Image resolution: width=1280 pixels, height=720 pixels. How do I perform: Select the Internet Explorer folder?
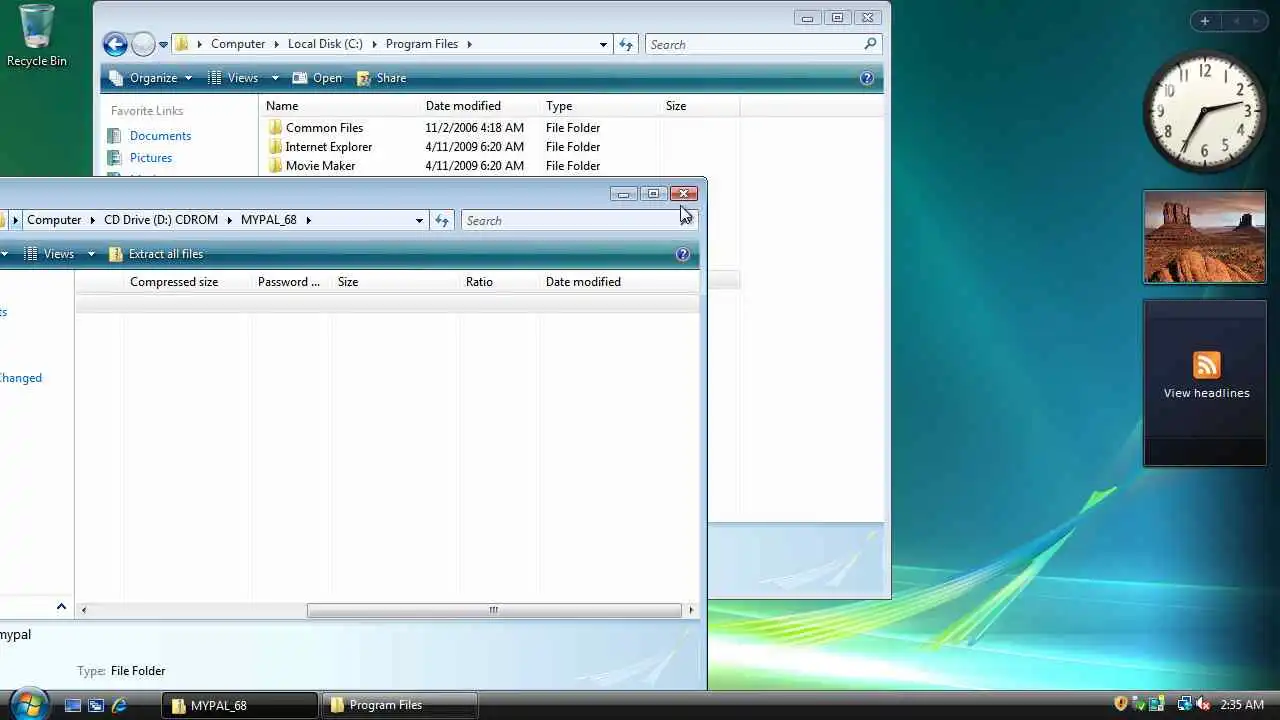(x=329, y=147)
